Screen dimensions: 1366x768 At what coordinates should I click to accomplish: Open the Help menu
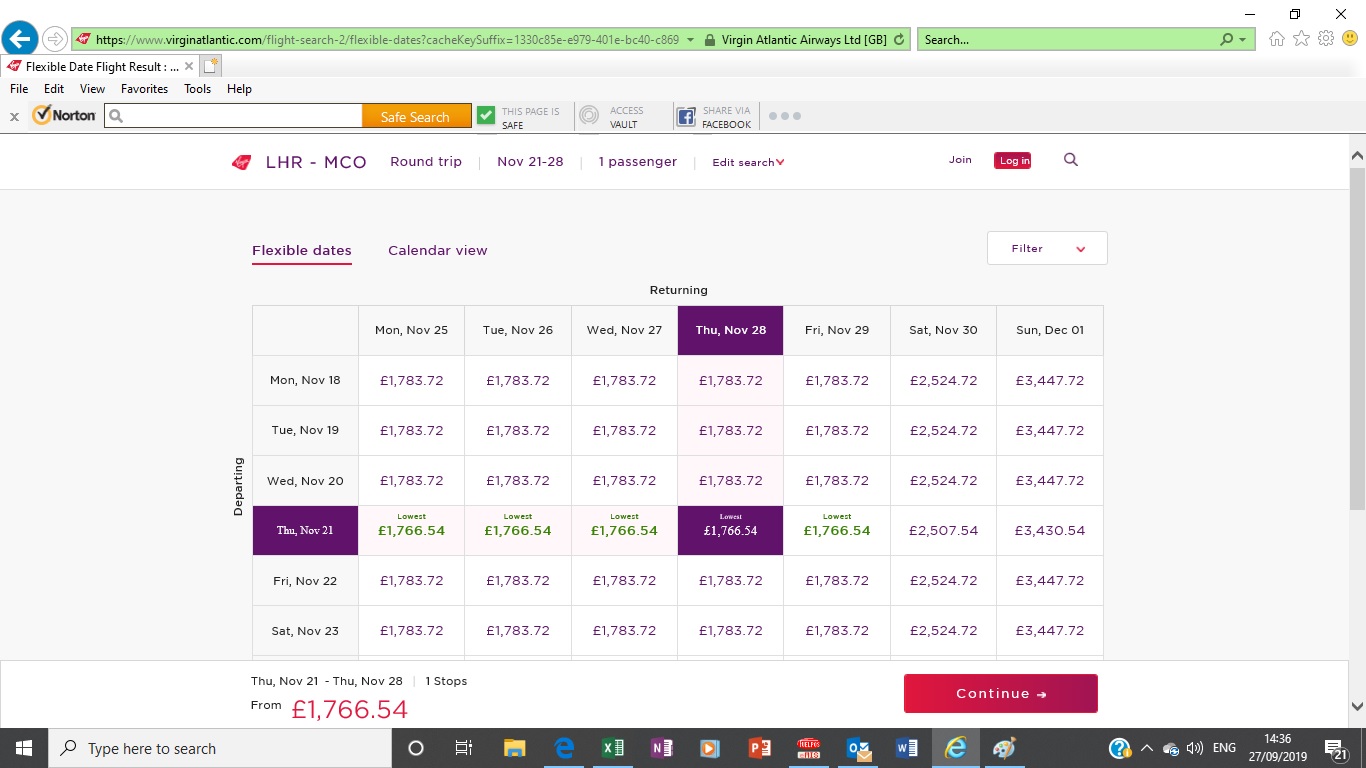(x=239, y=89)
